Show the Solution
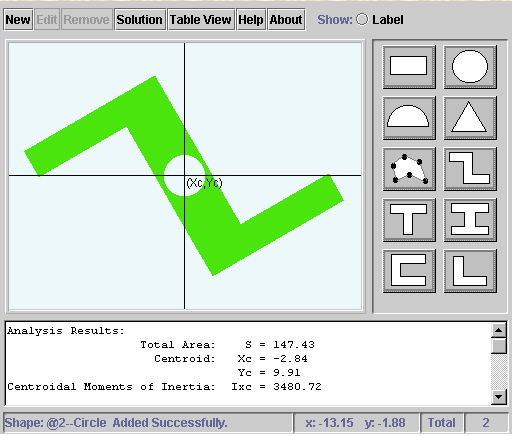 pyautogui.click(x=140, y=20)
